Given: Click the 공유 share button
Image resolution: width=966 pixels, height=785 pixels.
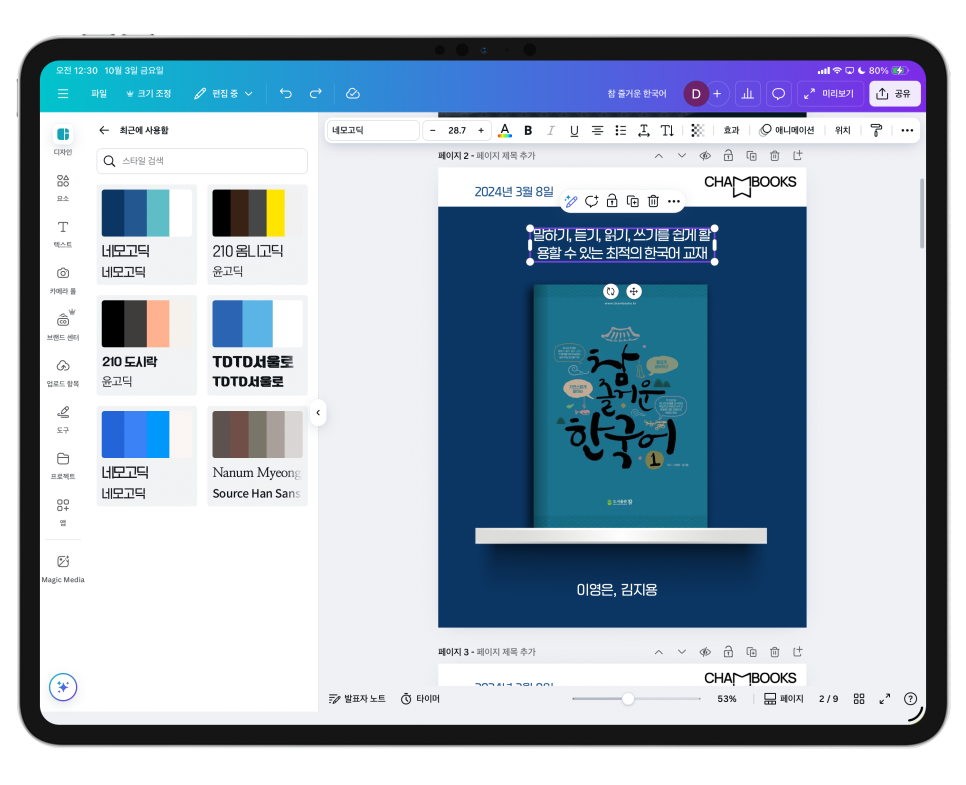Looking at the screenshot, I should [x=895, y=94].
